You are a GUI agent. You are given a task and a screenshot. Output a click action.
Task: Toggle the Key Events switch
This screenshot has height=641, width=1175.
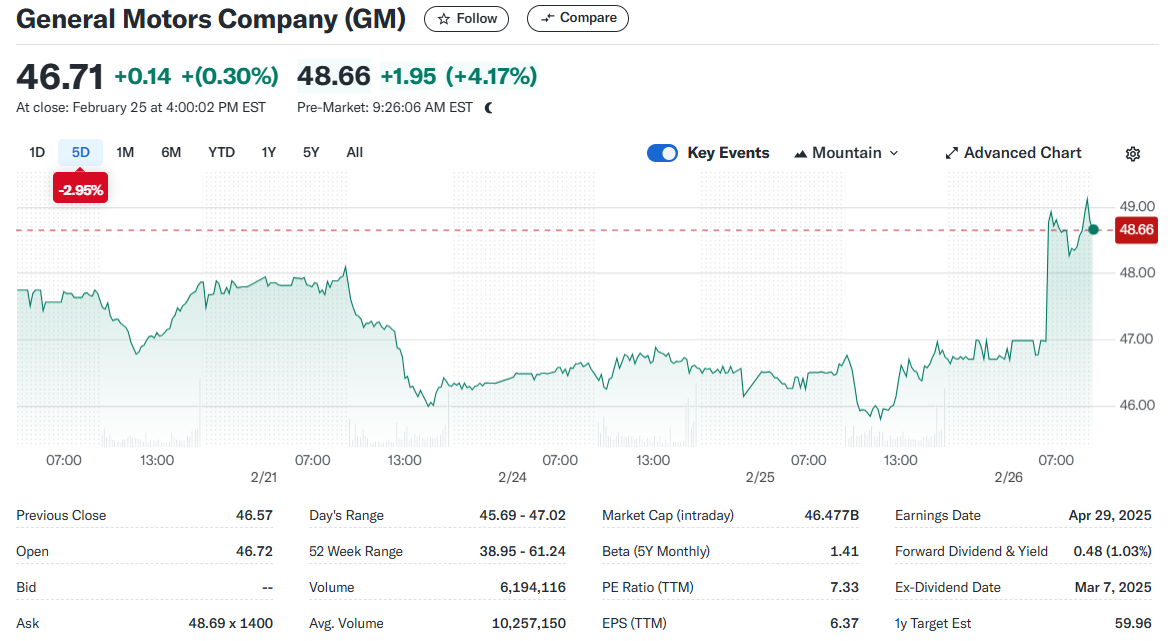(x=662, y=153)
